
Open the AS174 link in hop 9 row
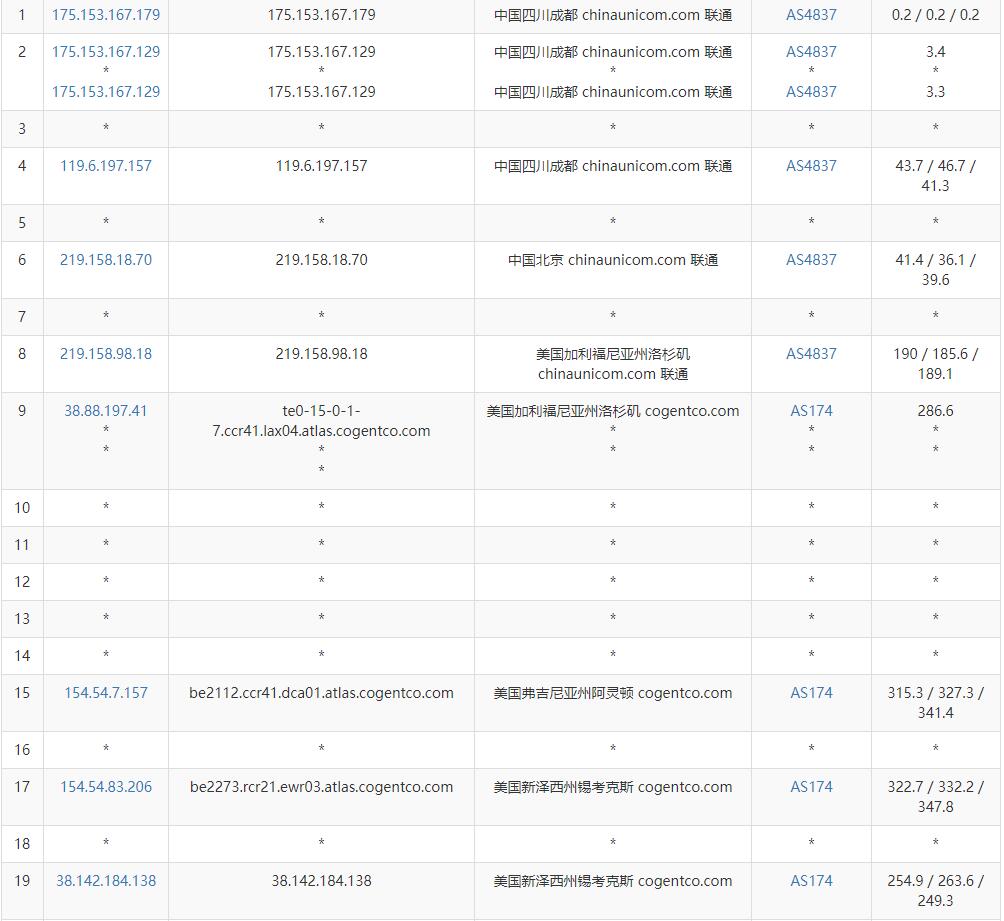pos(811,411)
